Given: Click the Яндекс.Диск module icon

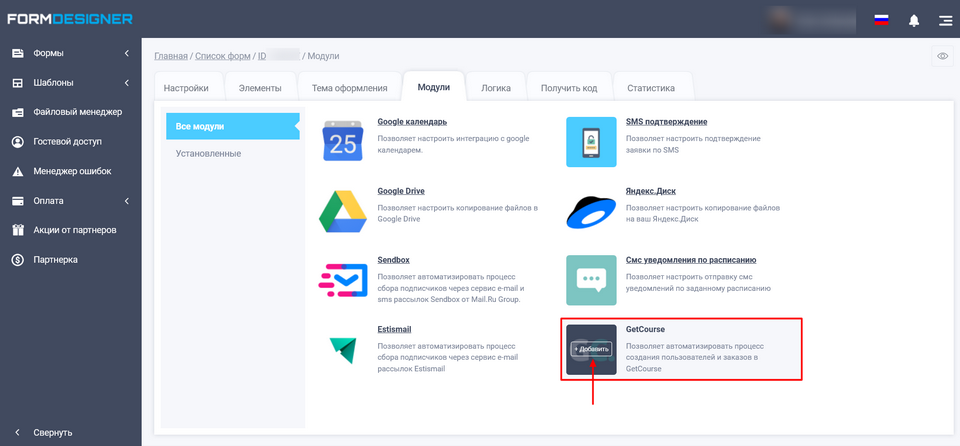Looking at the screenshot, I should pyautogui.click(x=591, y=211).
